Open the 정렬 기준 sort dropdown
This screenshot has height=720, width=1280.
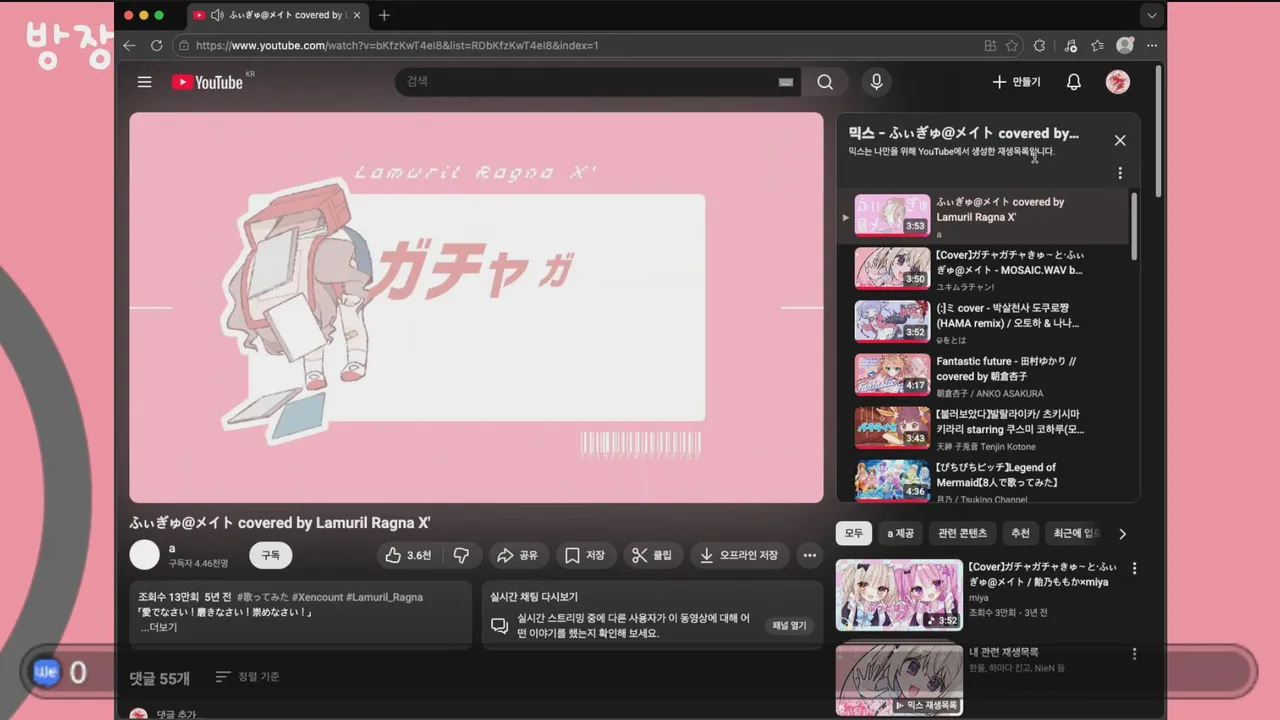pos(247,677)
